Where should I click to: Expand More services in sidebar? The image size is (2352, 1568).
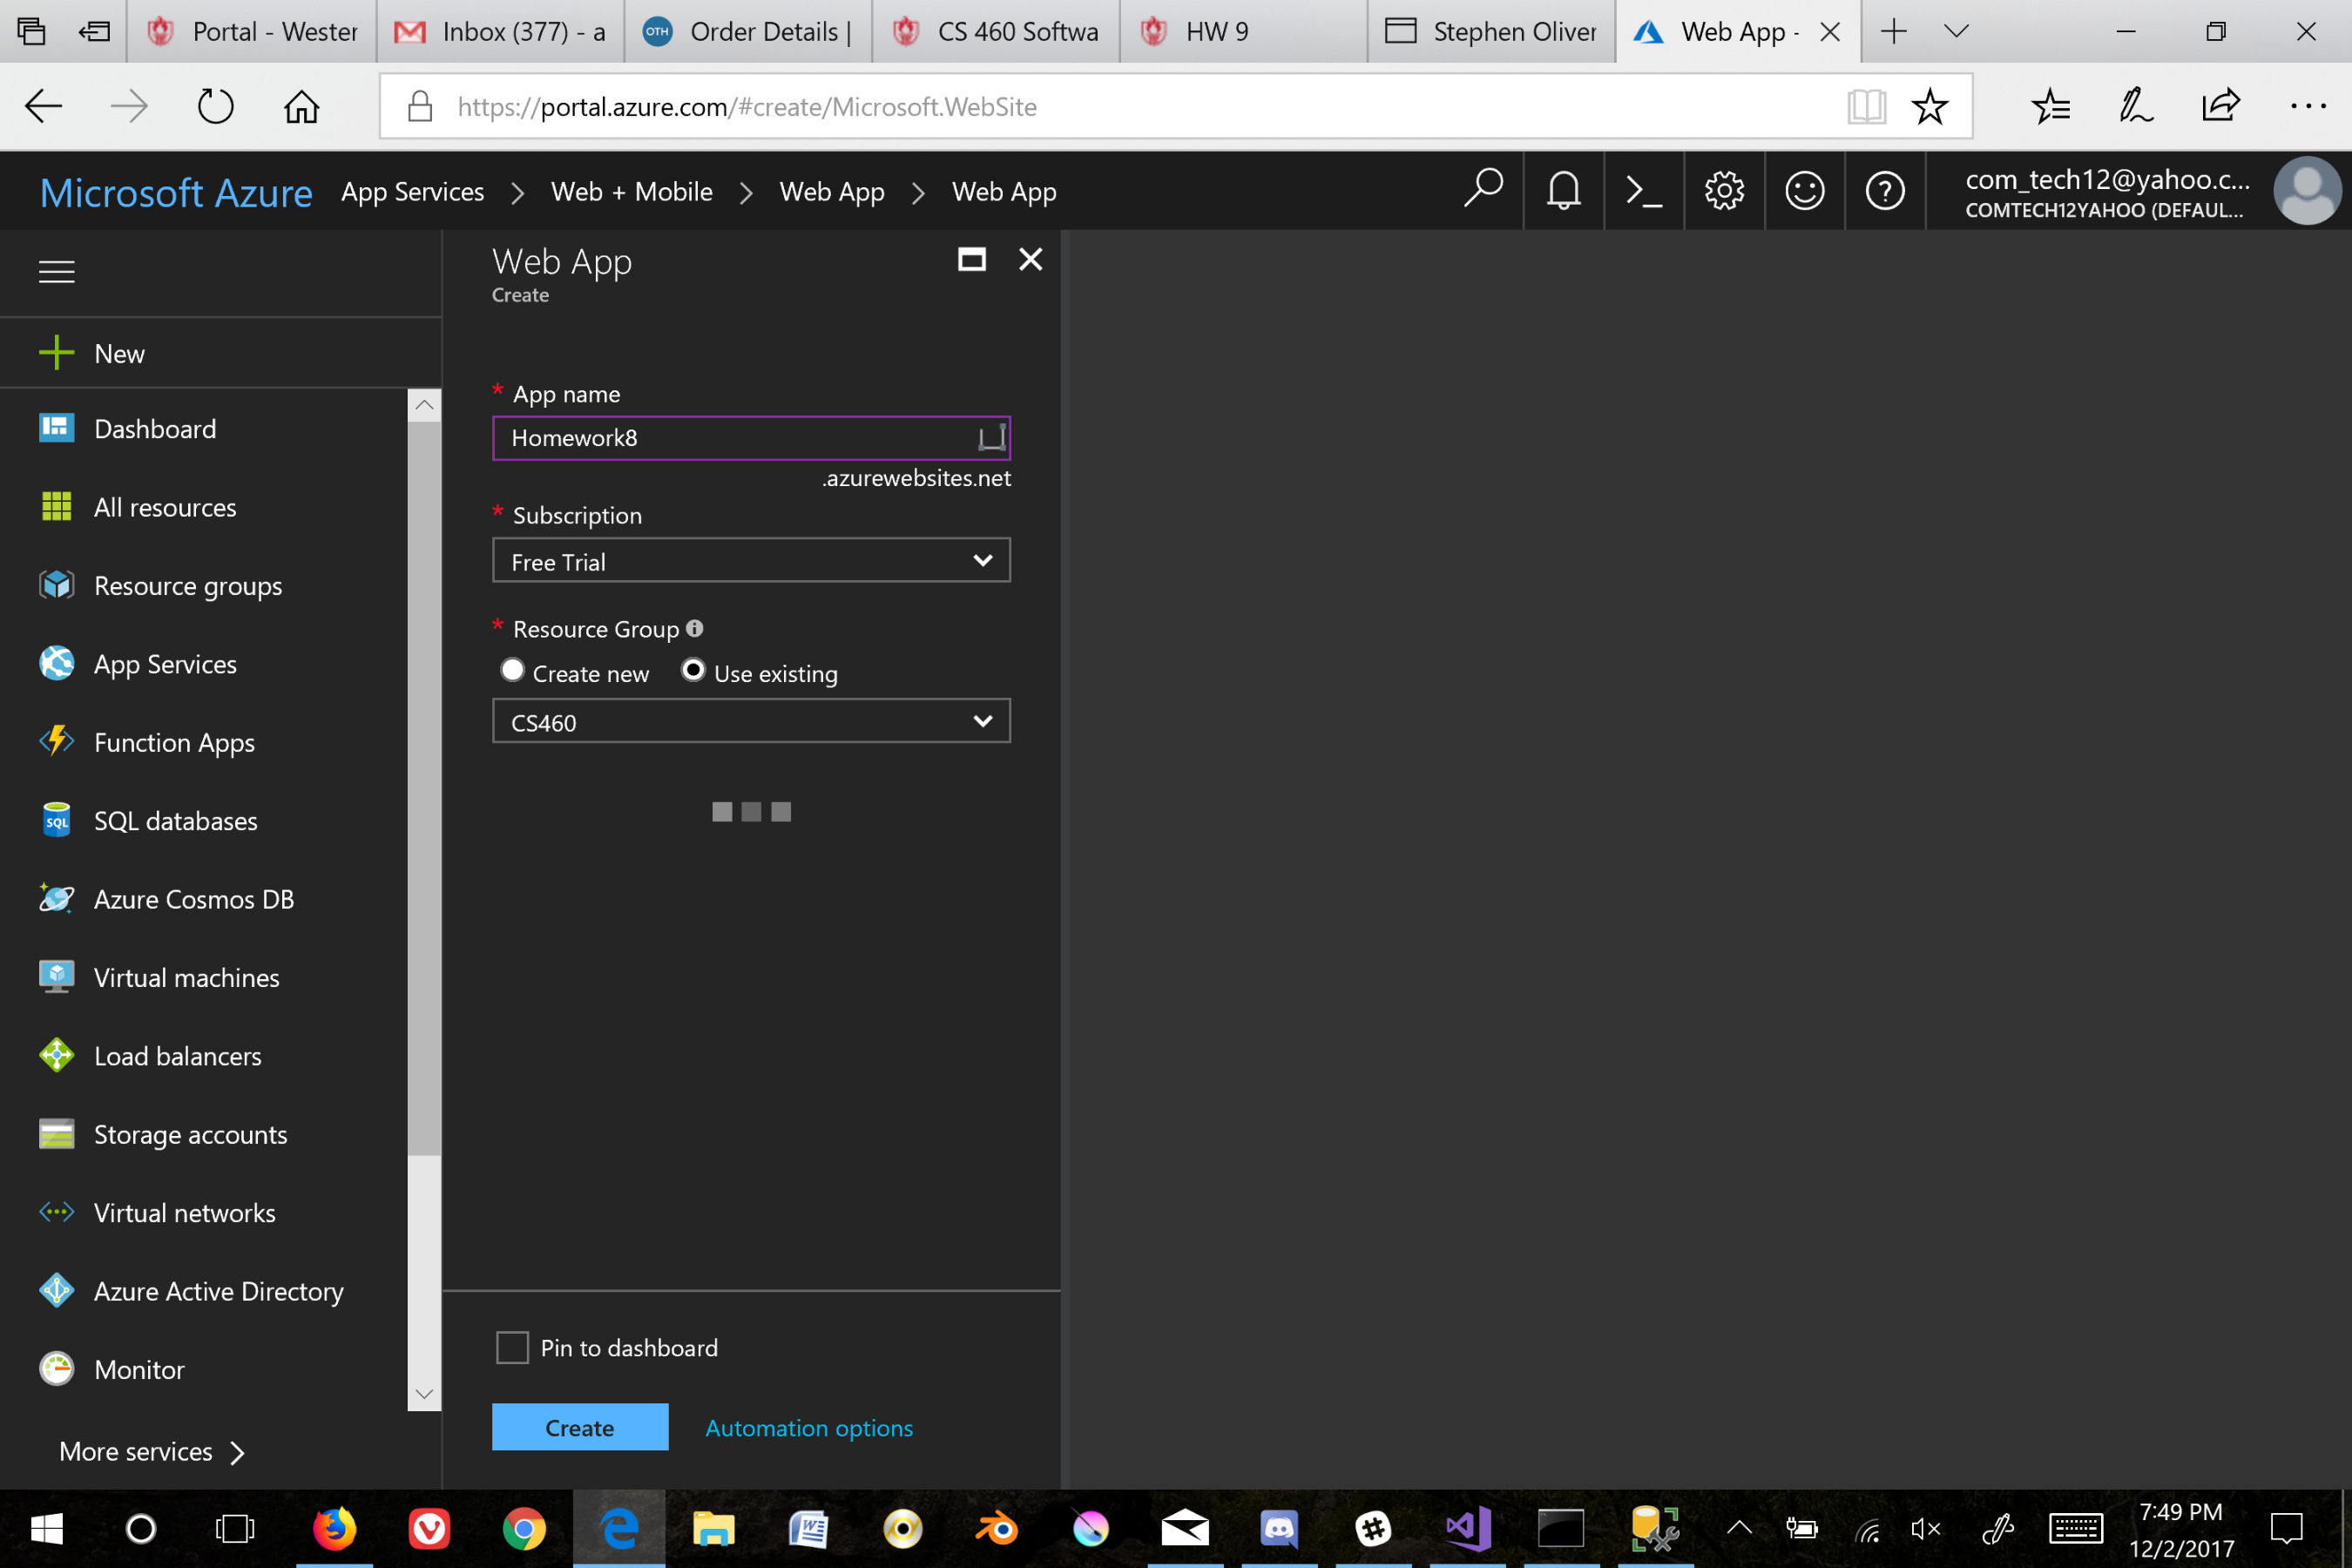point(152,1451)
